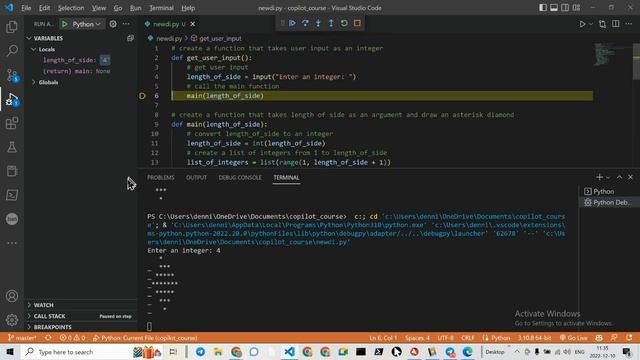
Task: Start debugging with green play button
Action: click(64, 24)
